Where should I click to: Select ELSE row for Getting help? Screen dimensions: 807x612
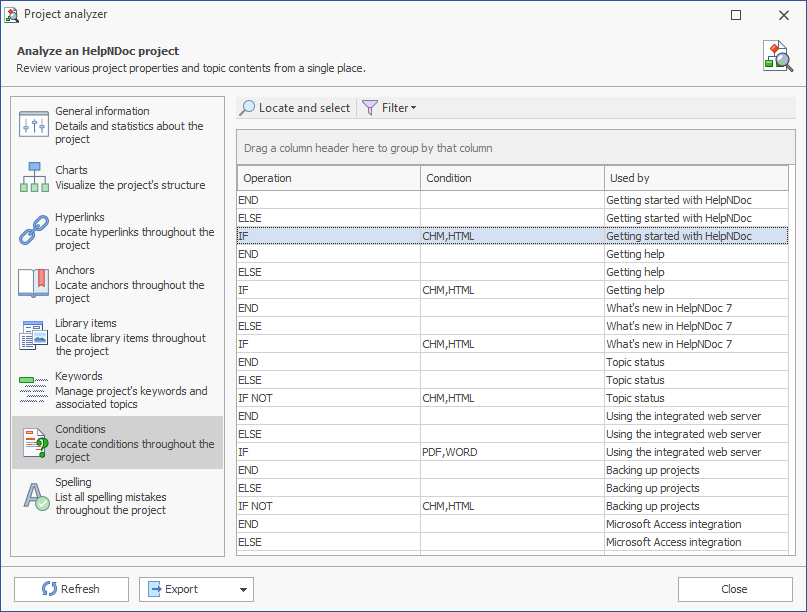513,272
